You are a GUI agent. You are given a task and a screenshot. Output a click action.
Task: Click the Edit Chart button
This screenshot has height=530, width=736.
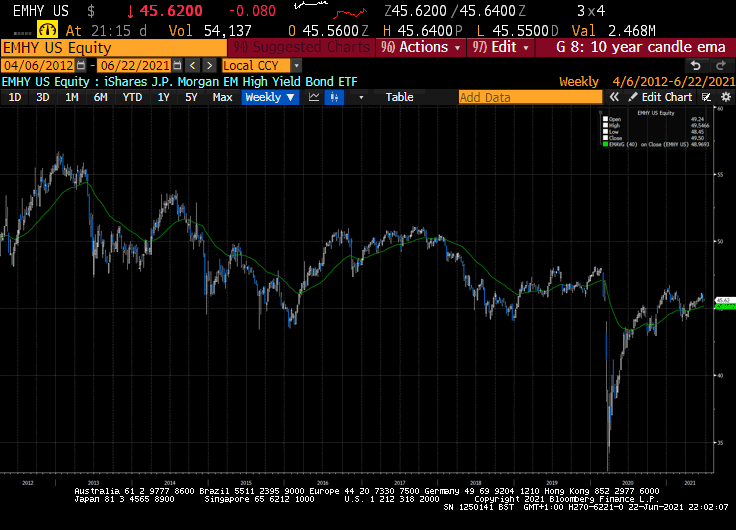coord(661,97)
